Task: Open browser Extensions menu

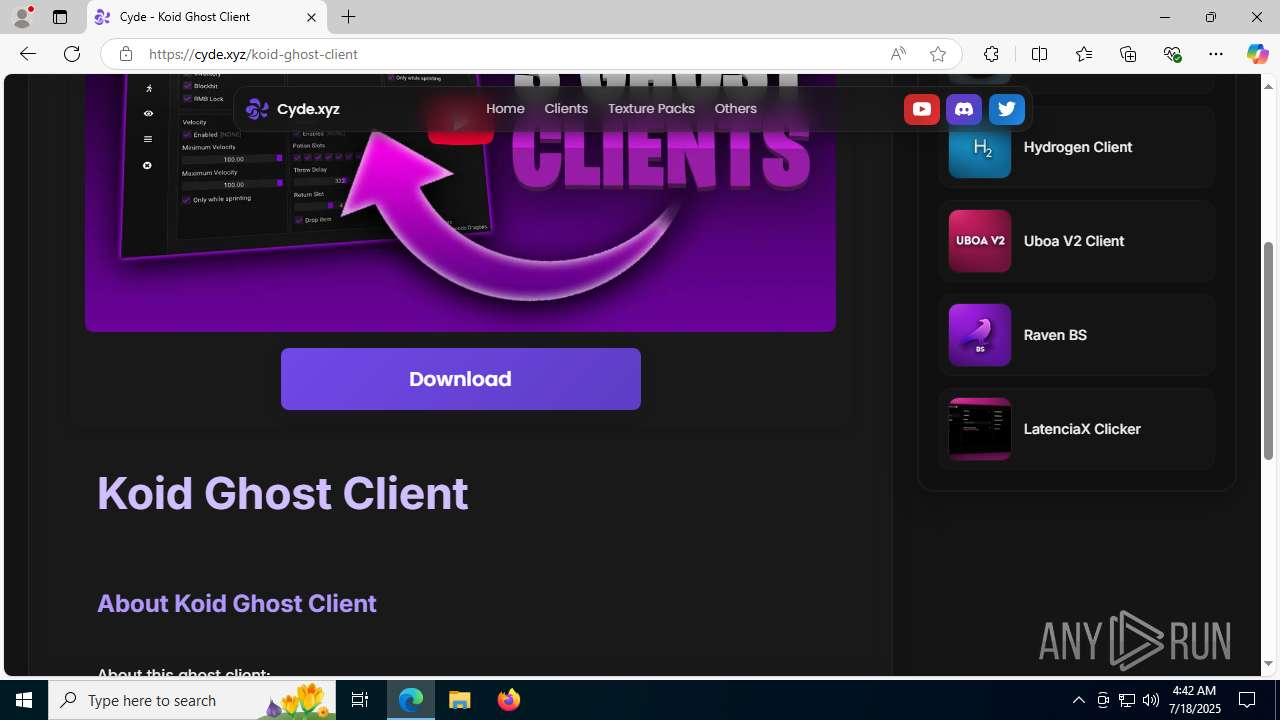Action: 991,54
